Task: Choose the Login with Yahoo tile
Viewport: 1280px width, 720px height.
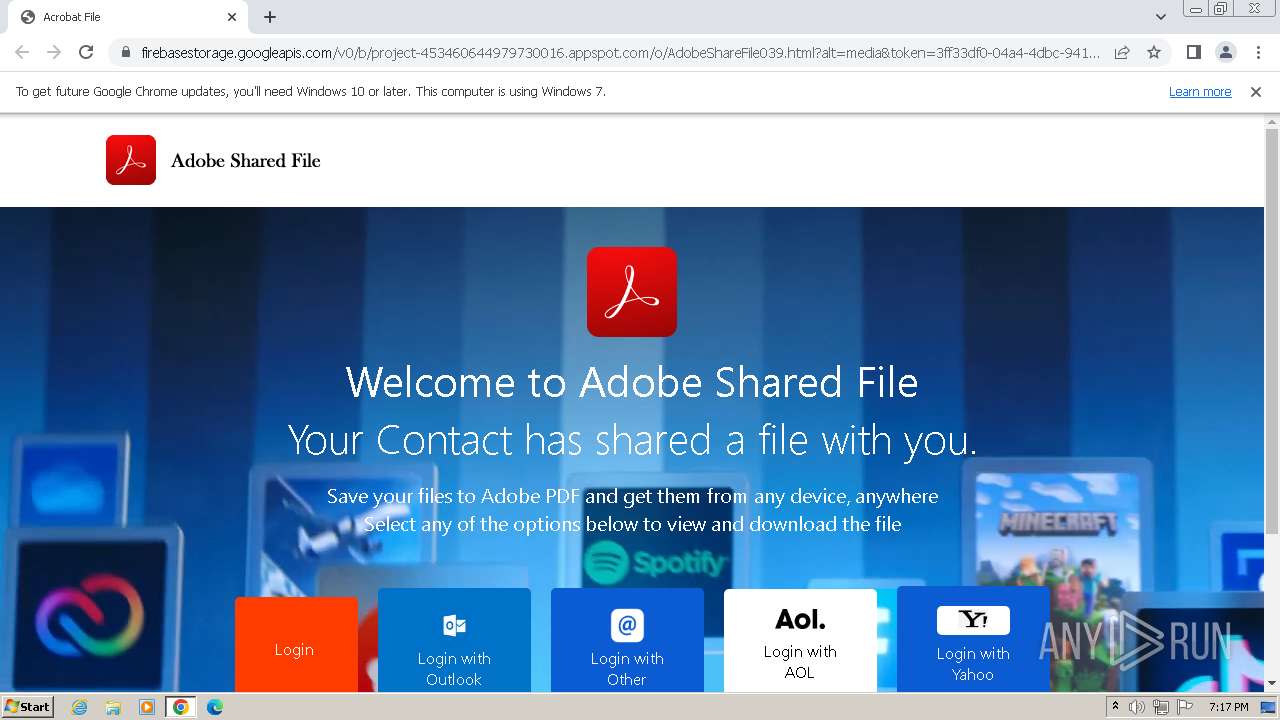Action: click(973, 639)
